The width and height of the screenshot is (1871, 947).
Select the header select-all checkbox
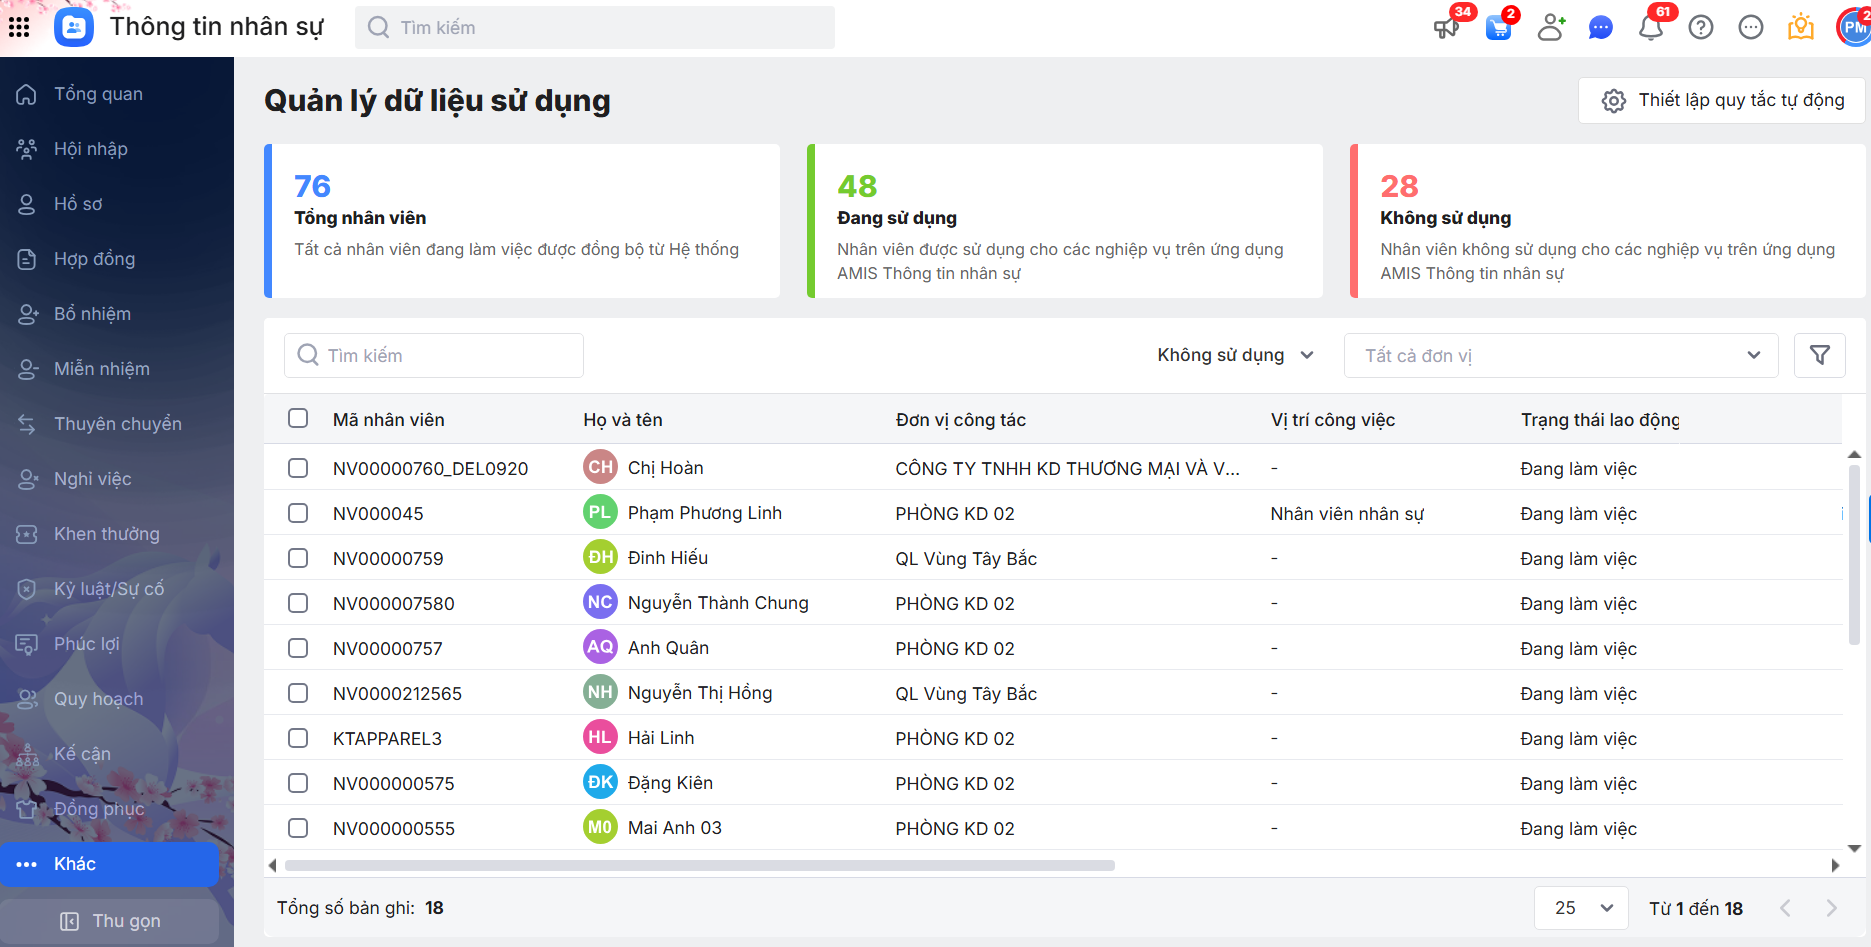coord(298,419)
